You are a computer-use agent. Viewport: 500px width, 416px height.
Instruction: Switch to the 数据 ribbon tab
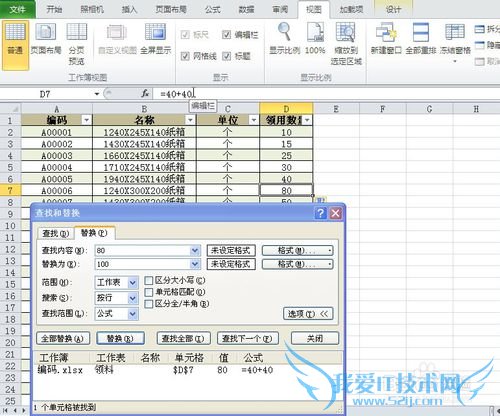246,9
